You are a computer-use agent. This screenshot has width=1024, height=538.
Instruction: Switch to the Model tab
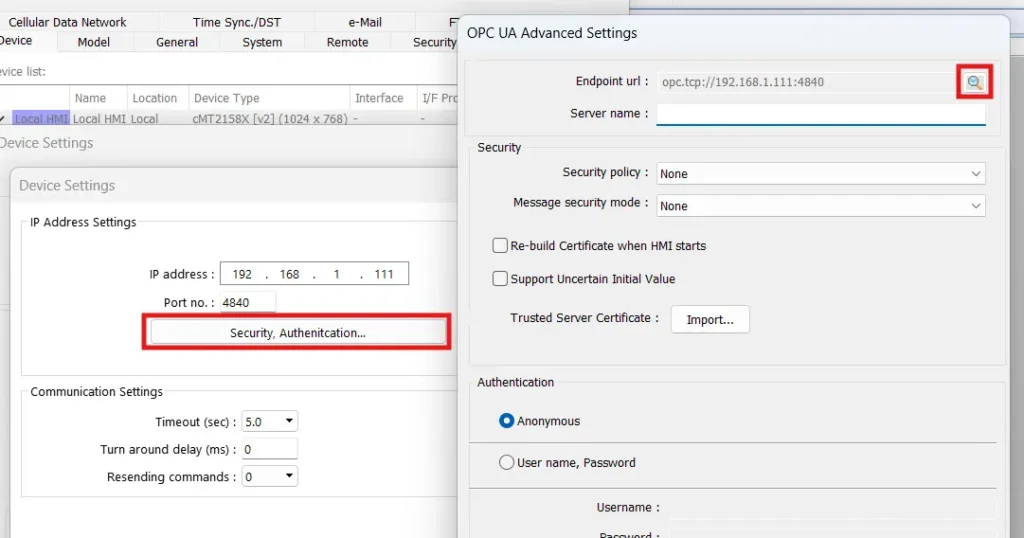click(93, 42)
